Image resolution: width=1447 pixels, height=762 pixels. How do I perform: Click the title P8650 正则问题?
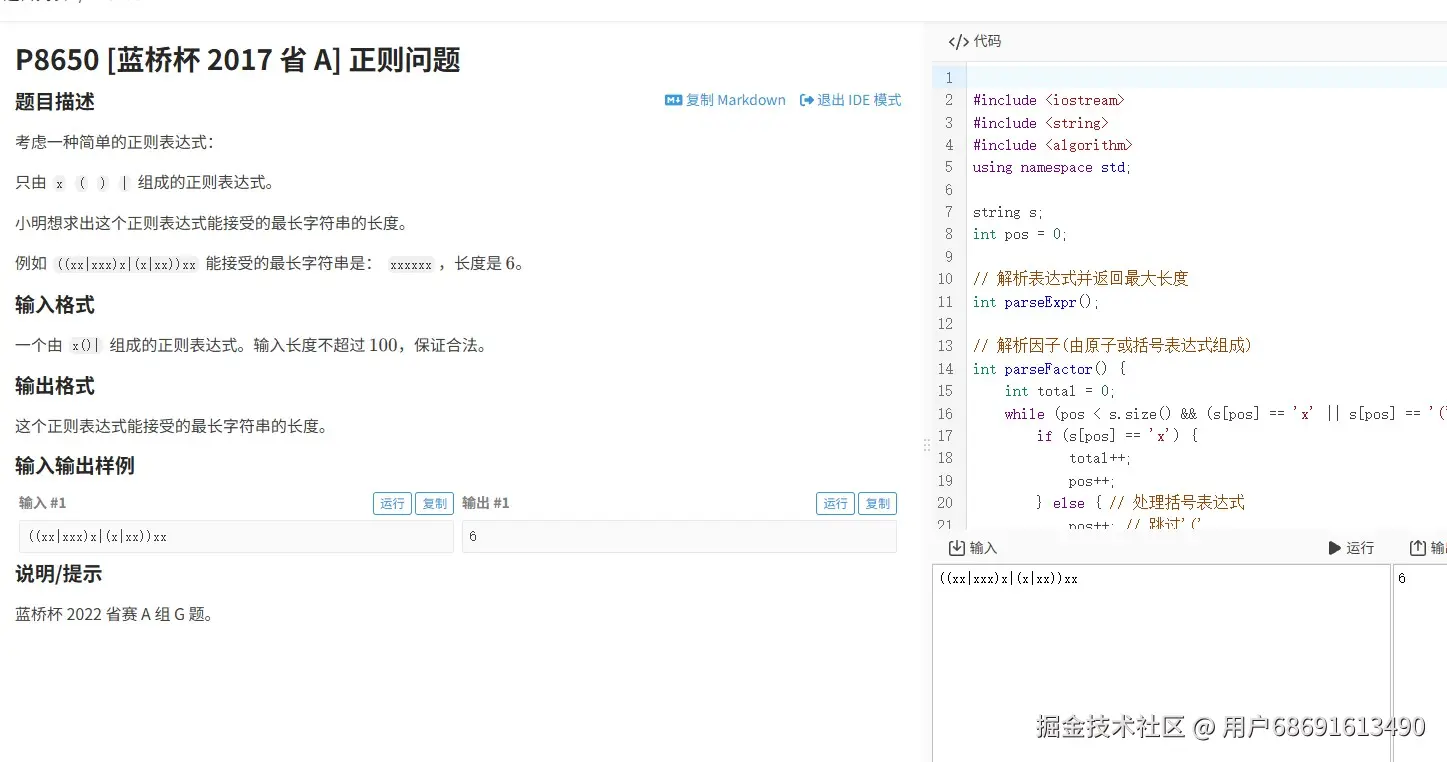pyautogui.click(x=238, y=60)
